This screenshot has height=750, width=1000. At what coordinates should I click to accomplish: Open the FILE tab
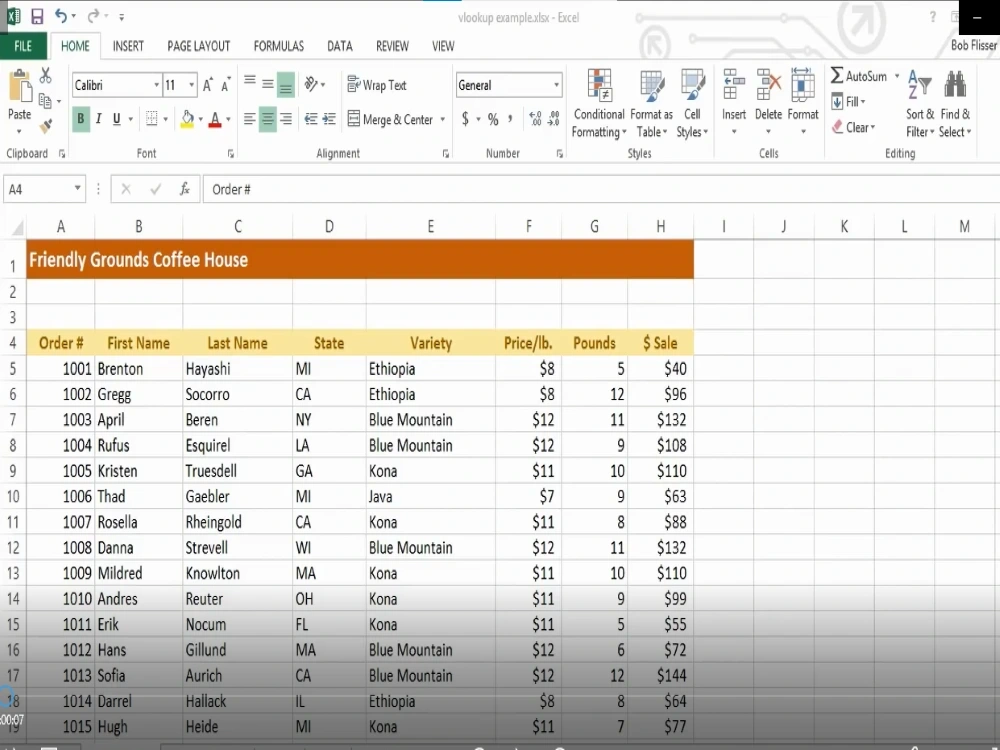[x=23, y=46]
